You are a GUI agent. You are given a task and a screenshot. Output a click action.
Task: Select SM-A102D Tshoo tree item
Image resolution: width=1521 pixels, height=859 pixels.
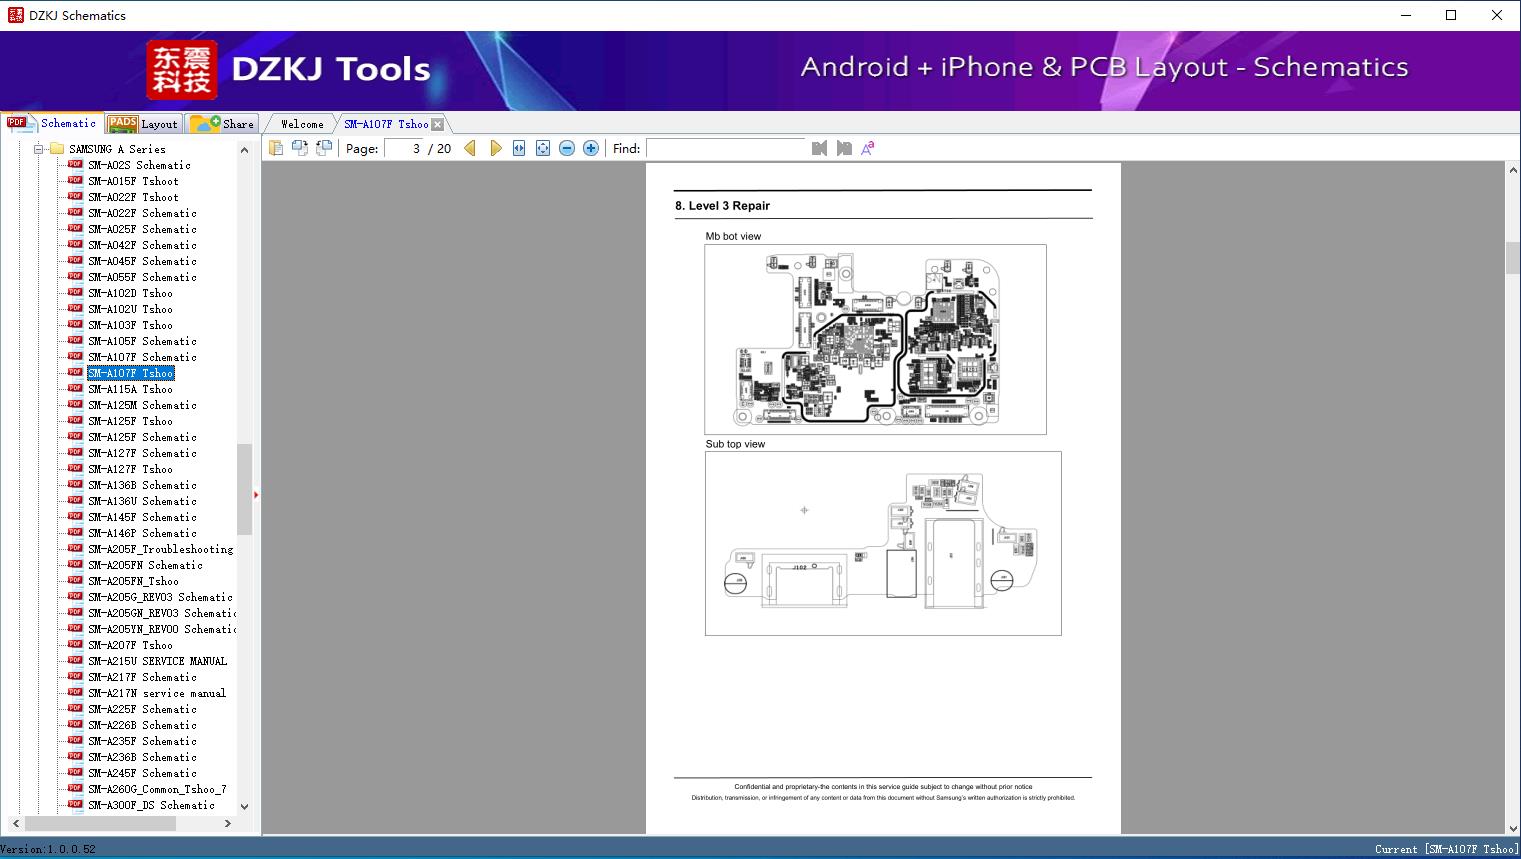[x=130, y=293]
